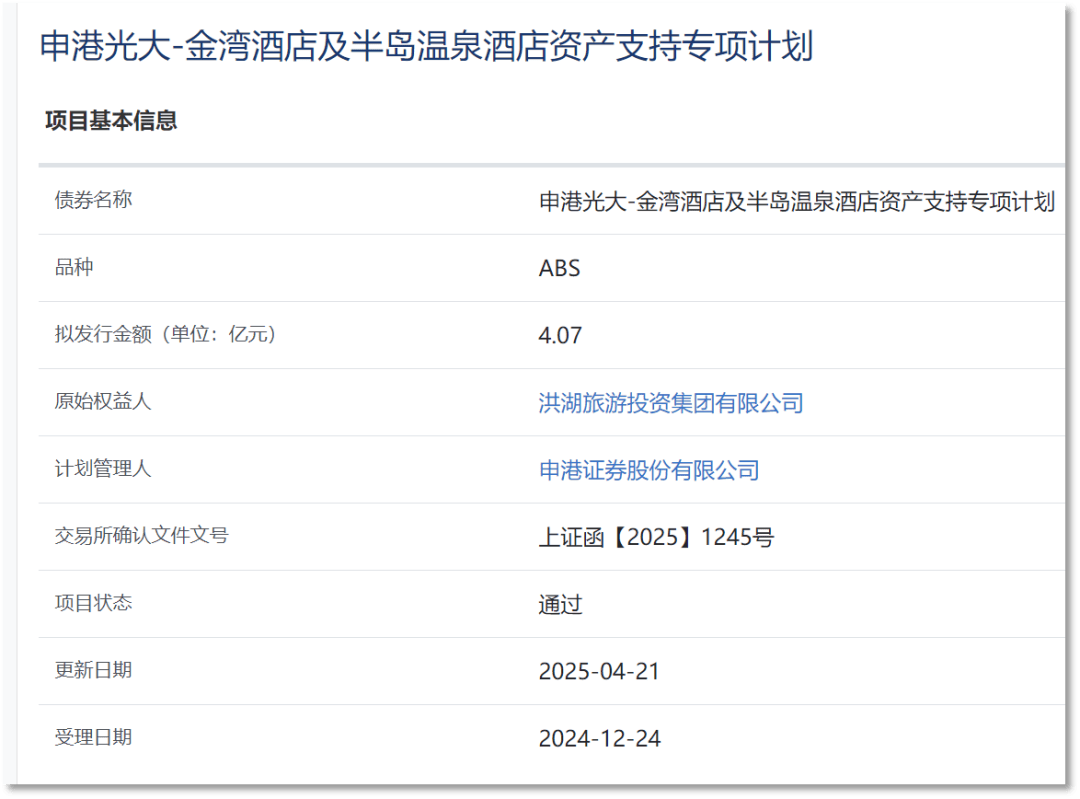Click the 拟发行金额（单位：亿元） label
This screenshot has width=1080, height=799.
[165, 334]
